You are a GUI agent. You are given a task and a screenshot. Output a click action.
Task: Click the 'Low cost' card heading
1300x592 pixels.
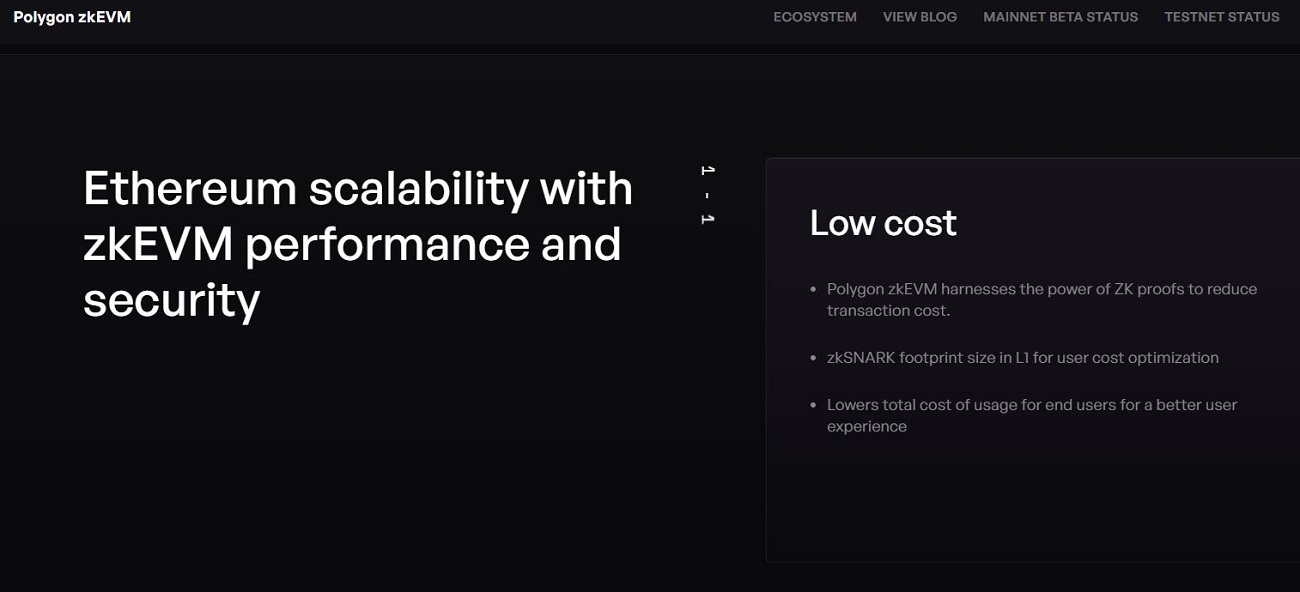882,223
